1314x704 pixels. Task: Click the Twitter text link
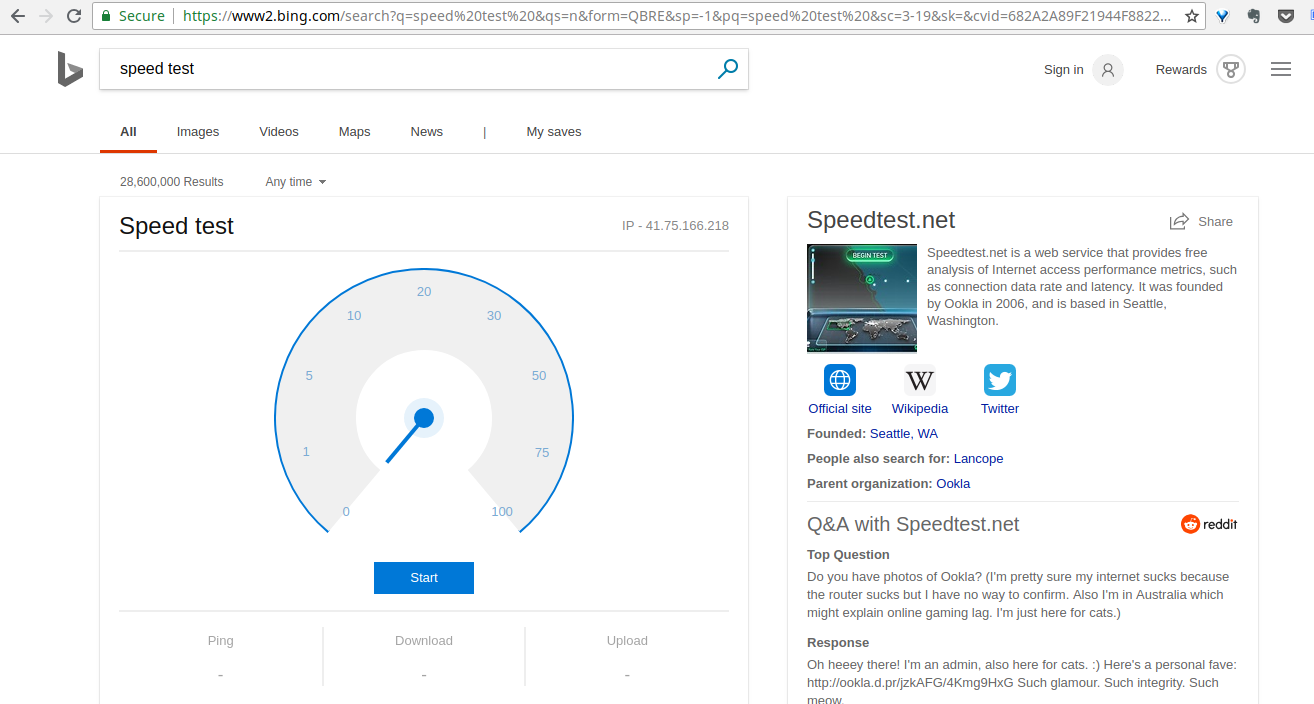click(x=1000, y=409)
